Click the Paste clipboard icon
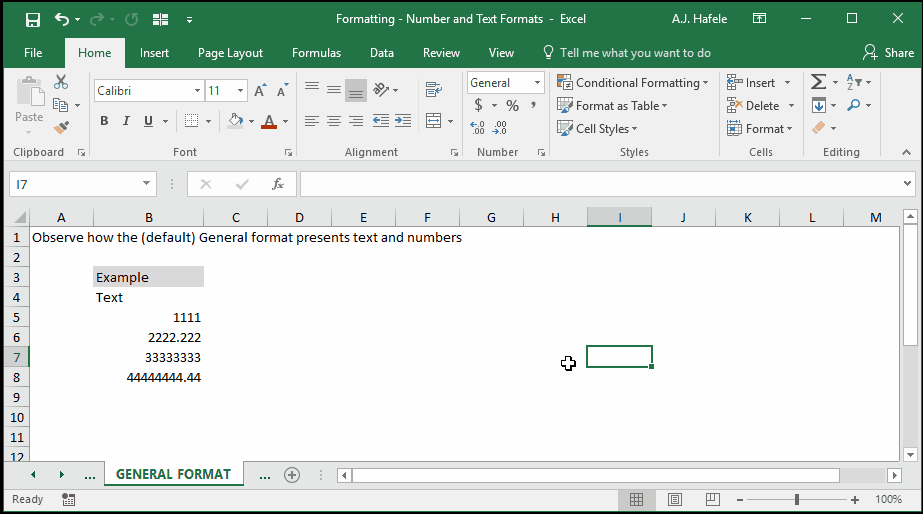Image resolution: width=923 pixels, height=514 pixels. [29, 93]
